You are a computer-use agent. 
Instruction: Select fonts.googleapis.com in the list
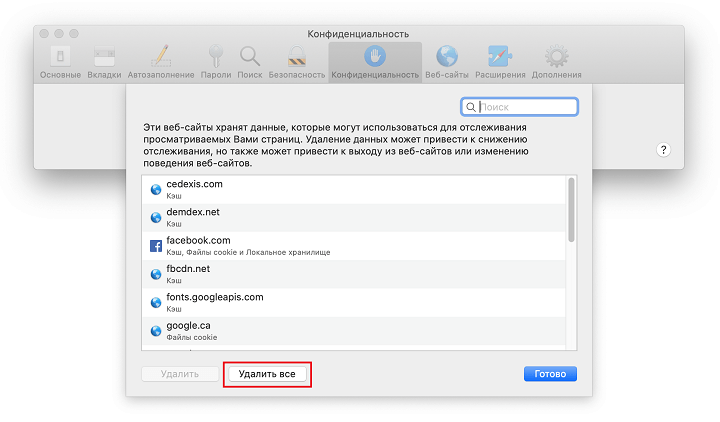350,302
